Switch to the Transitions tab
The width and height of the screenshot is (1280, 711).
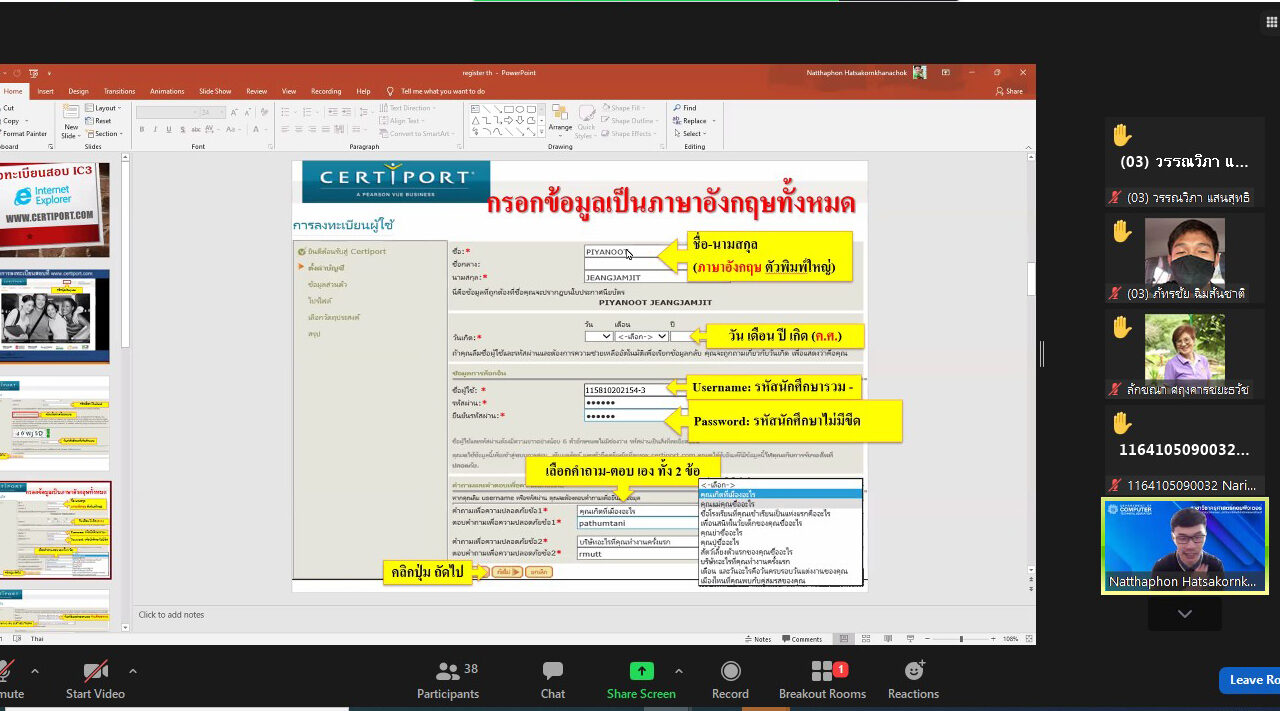[119, 91]
